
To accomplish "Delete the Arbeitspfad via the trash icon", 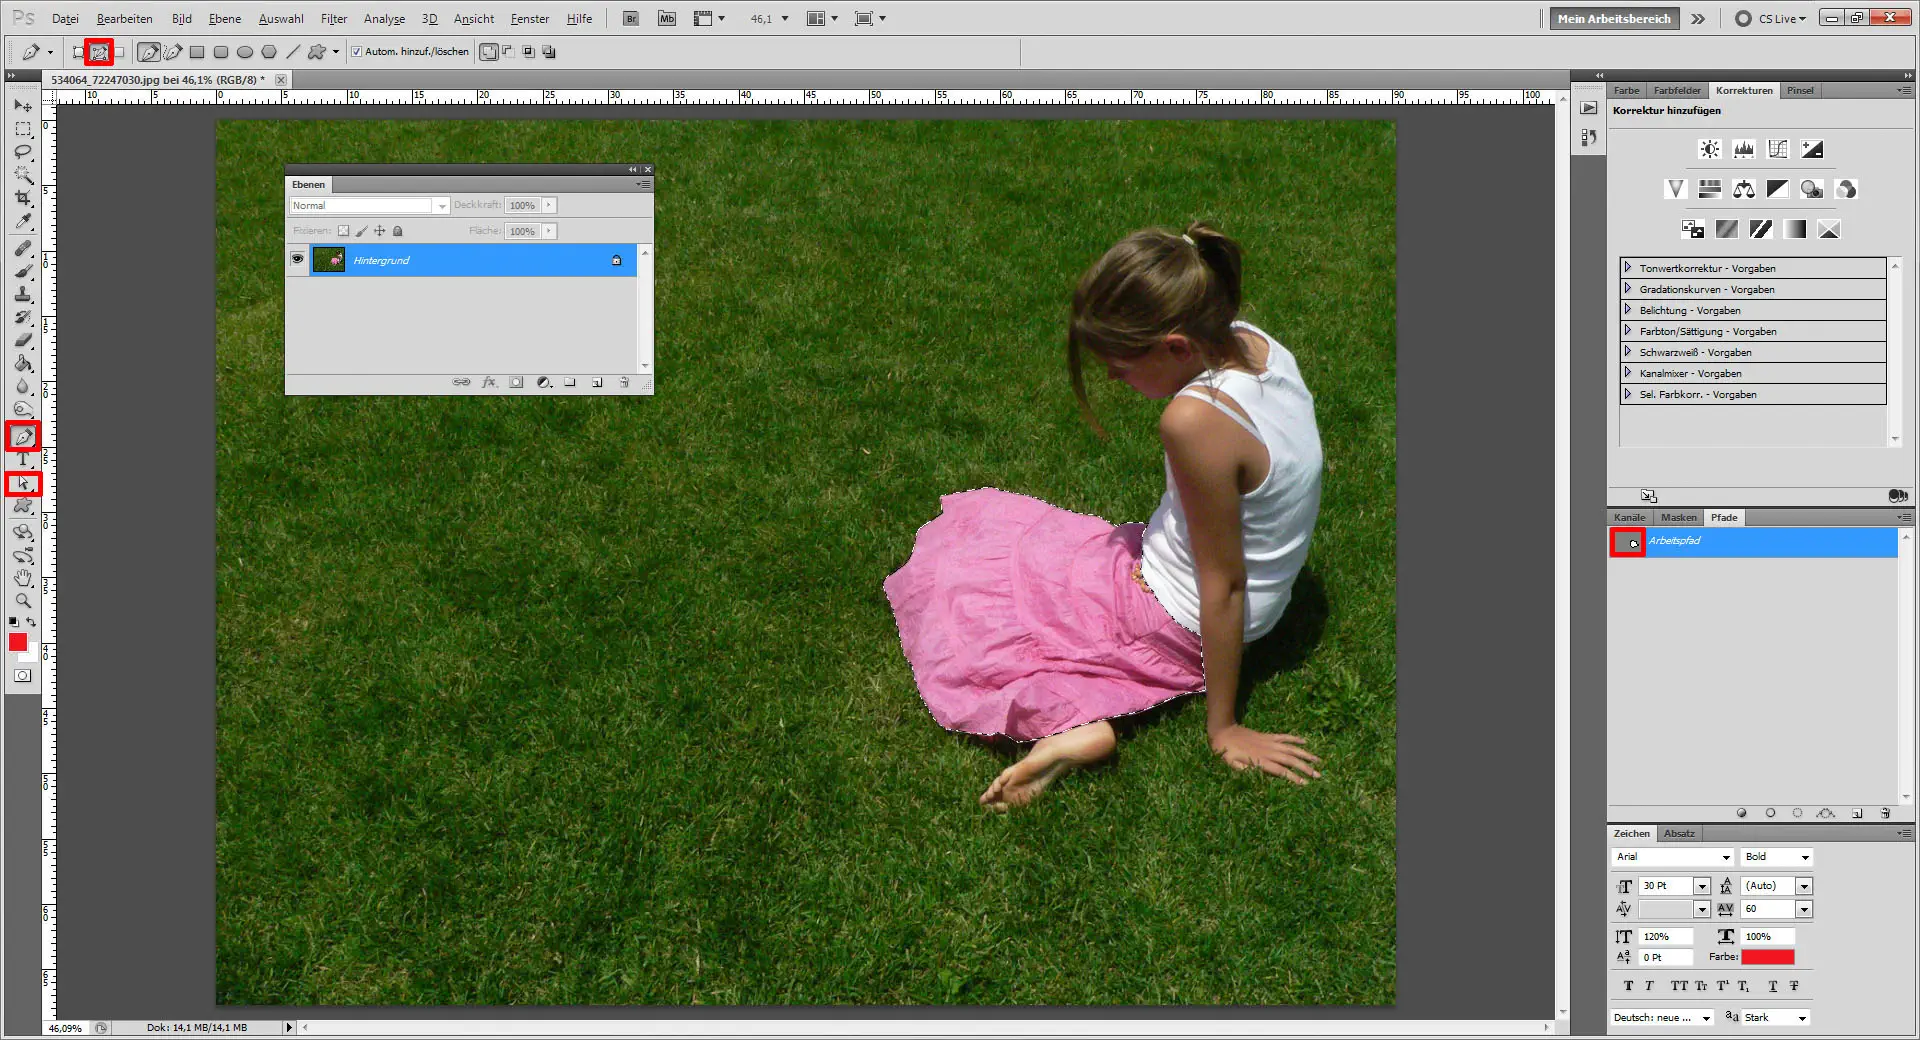I will (x=1886, y=813).
